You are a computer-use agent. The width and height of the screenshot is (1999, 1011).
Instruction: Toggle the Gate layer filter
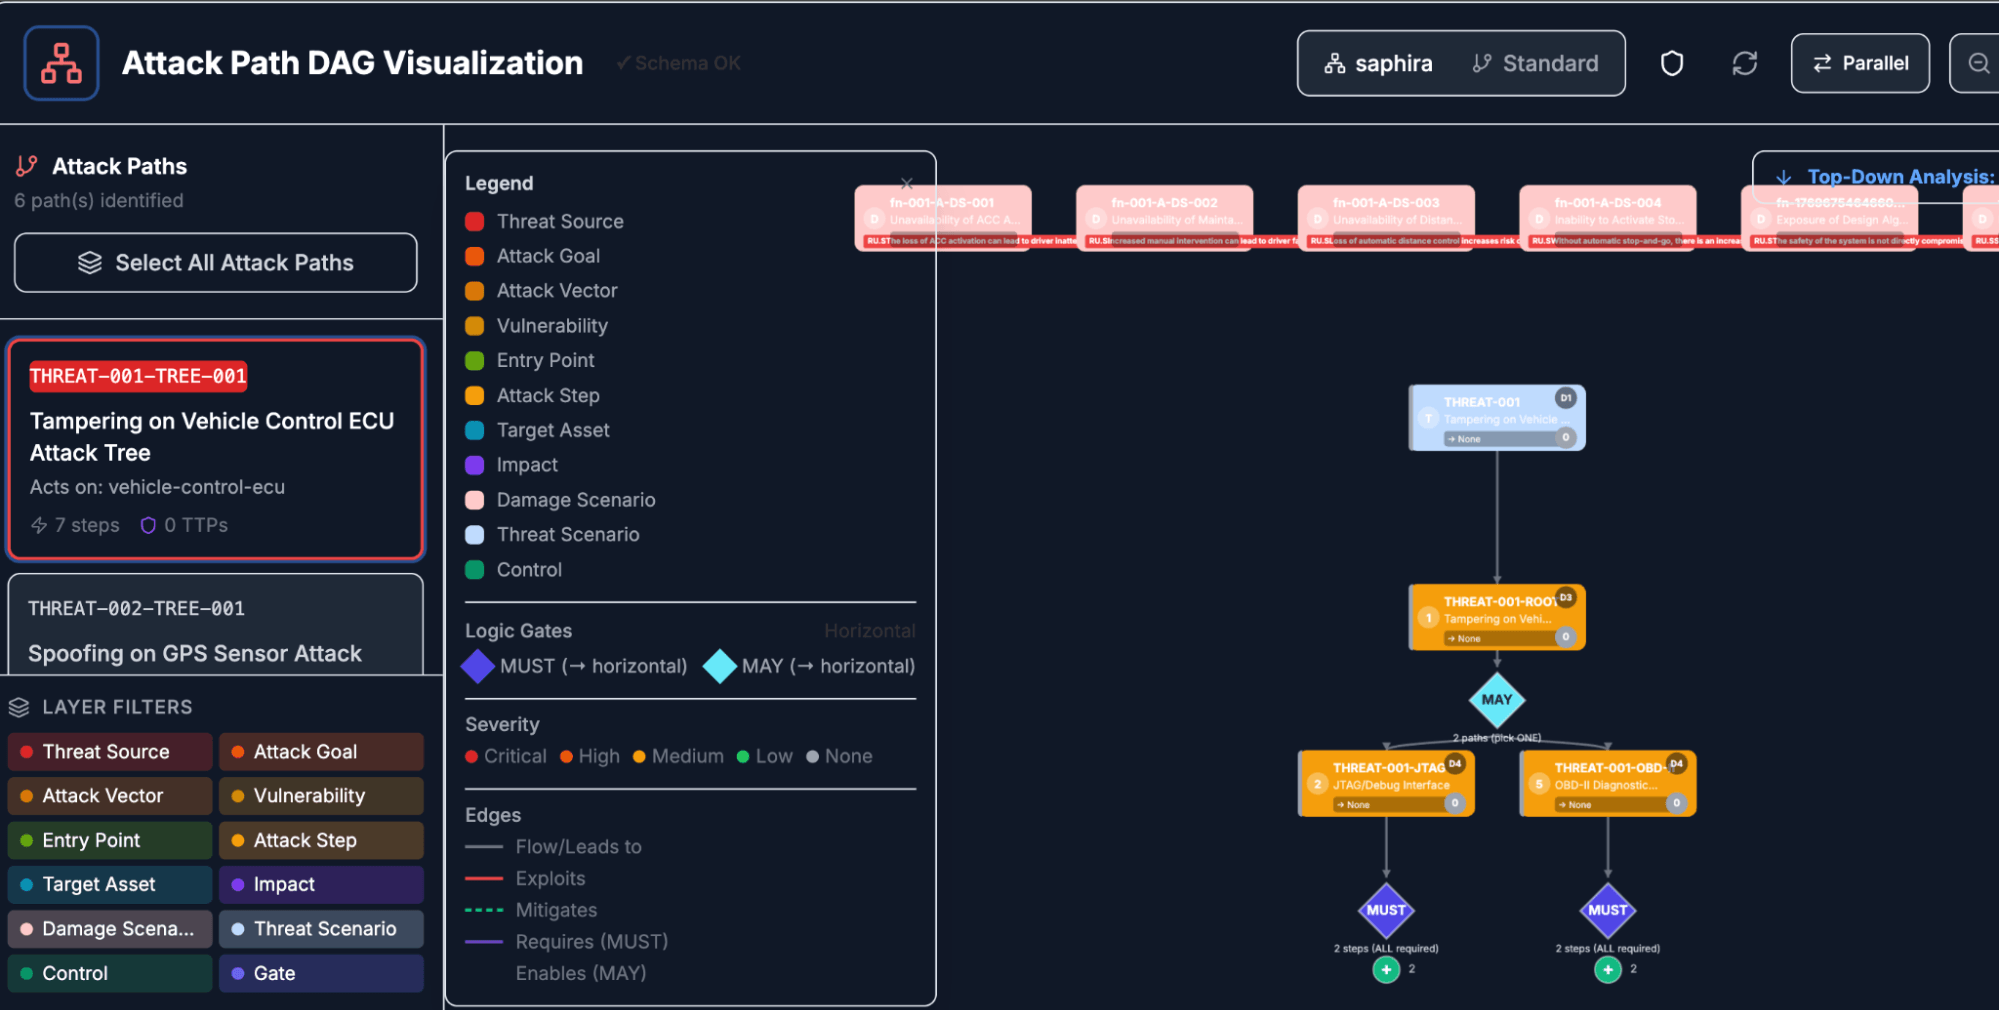coord(321,973)
